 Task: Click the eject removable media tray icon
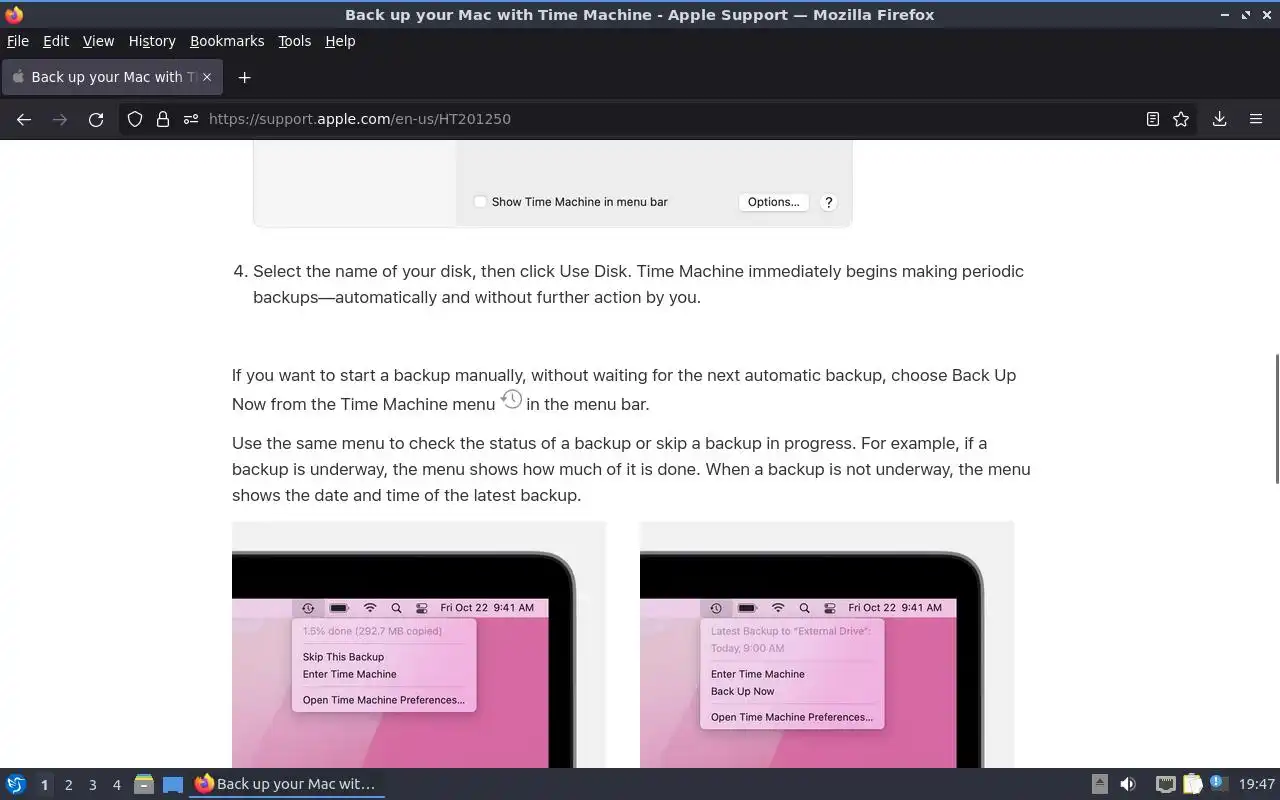[1099, 784]
